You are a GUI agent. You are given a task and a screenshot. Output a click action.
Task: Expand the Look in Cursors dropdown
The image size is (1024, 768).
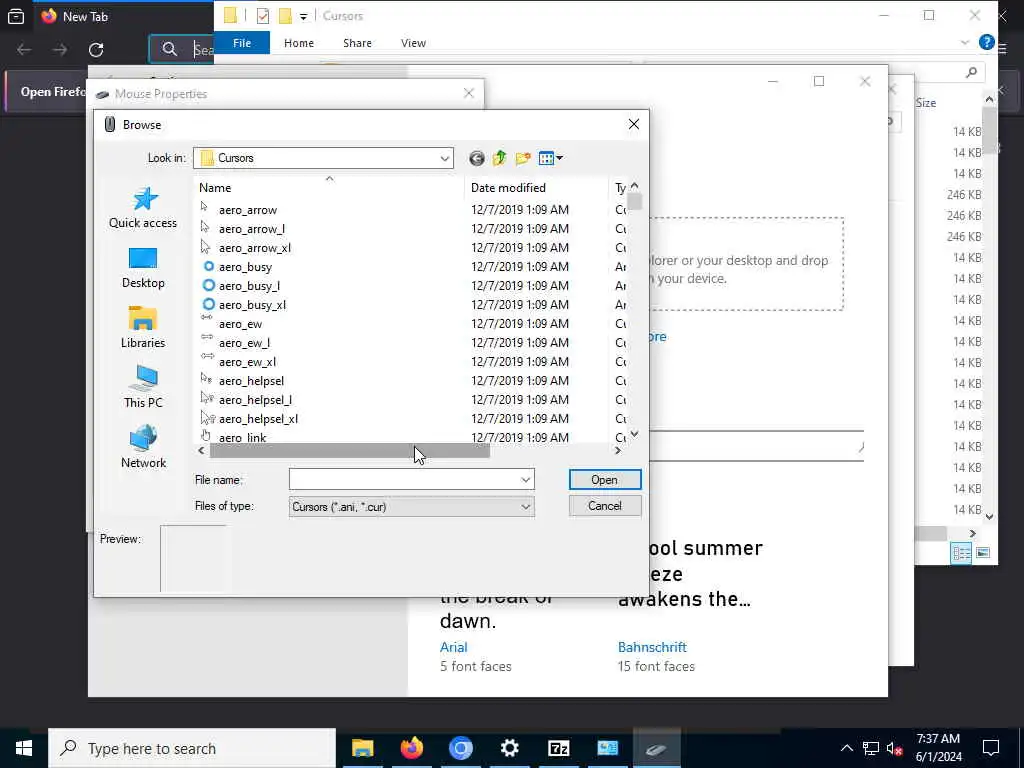[x=445, y=158]
